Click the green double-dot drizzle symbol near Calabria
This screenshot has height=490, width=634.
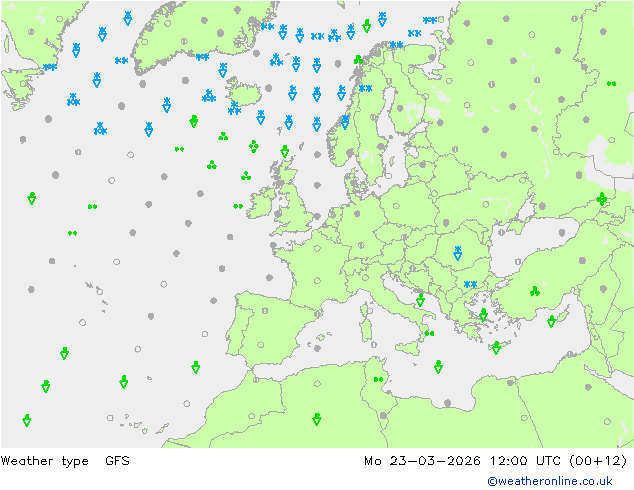pyautogui.click(x=429, y=334)
